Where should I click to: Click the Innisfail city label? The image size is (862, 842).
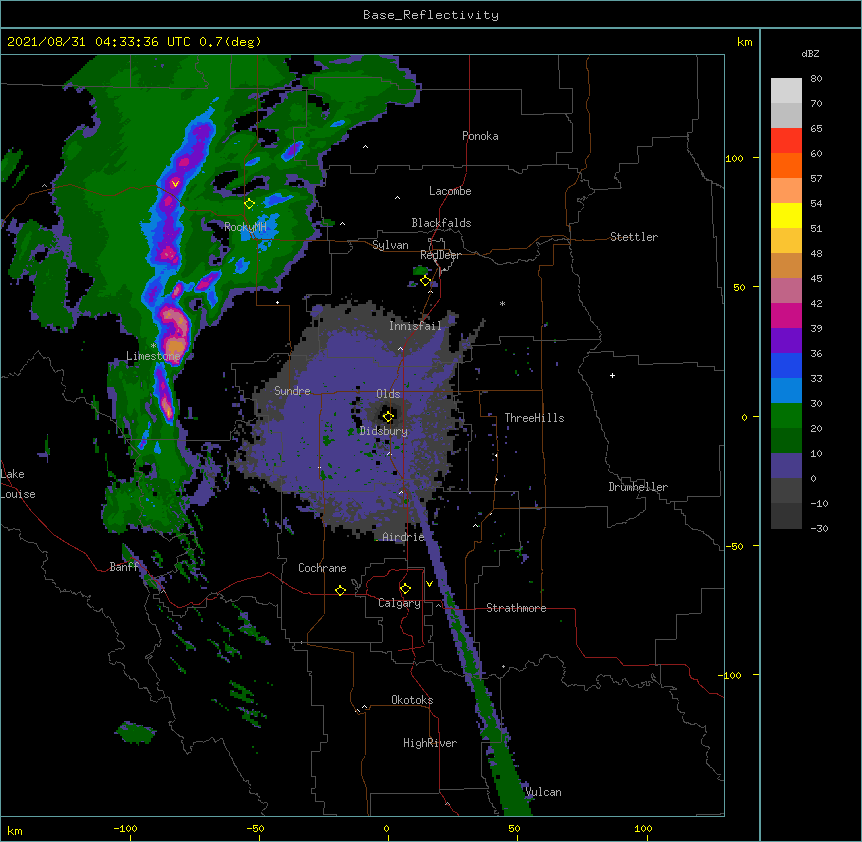(415, 326)
